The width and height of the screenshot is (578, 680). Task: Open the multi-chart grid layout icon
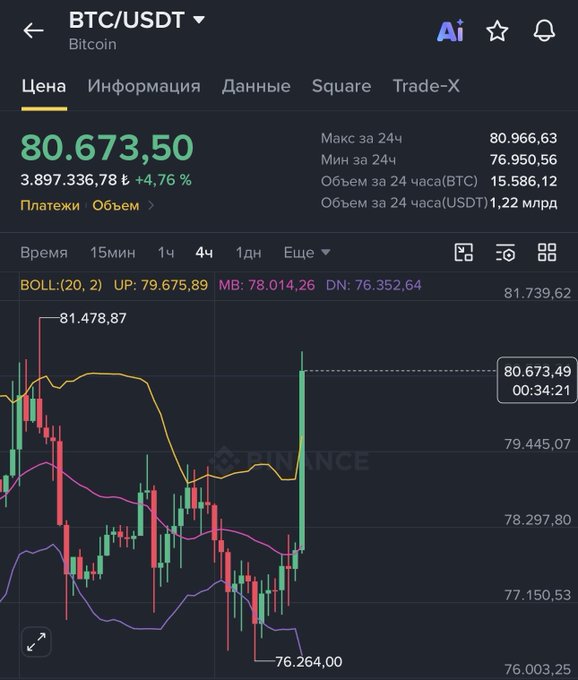[547, 252]
